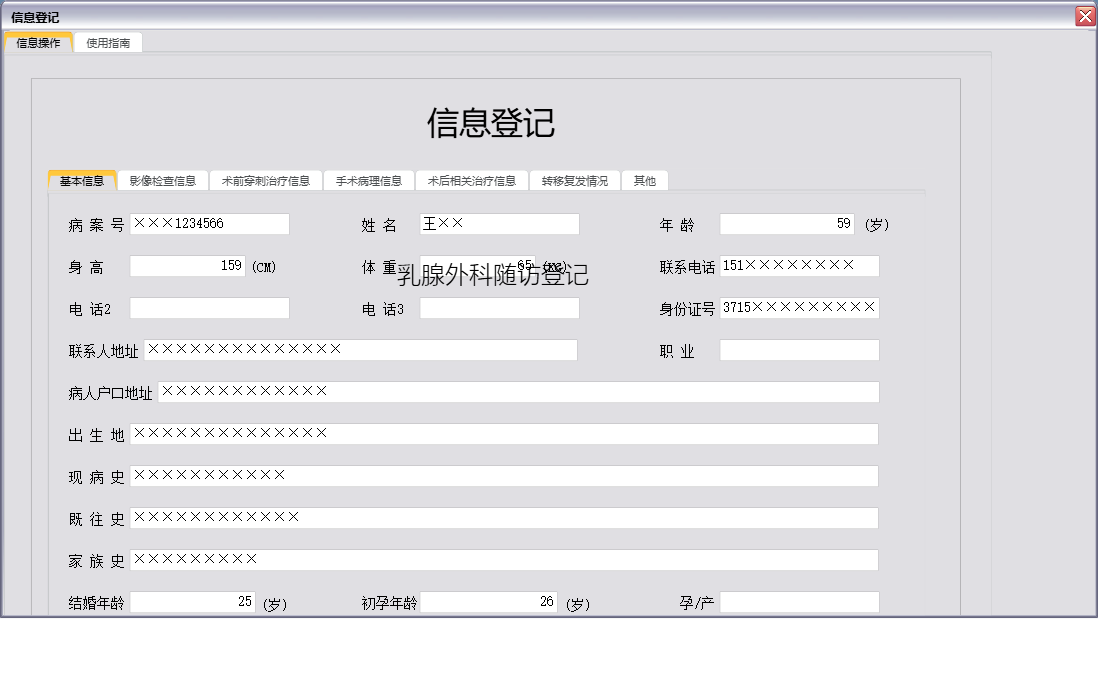Switch to the 转移复发情况 tab
This screenshot has width=1098, height=697.
(x=576, y=180)
